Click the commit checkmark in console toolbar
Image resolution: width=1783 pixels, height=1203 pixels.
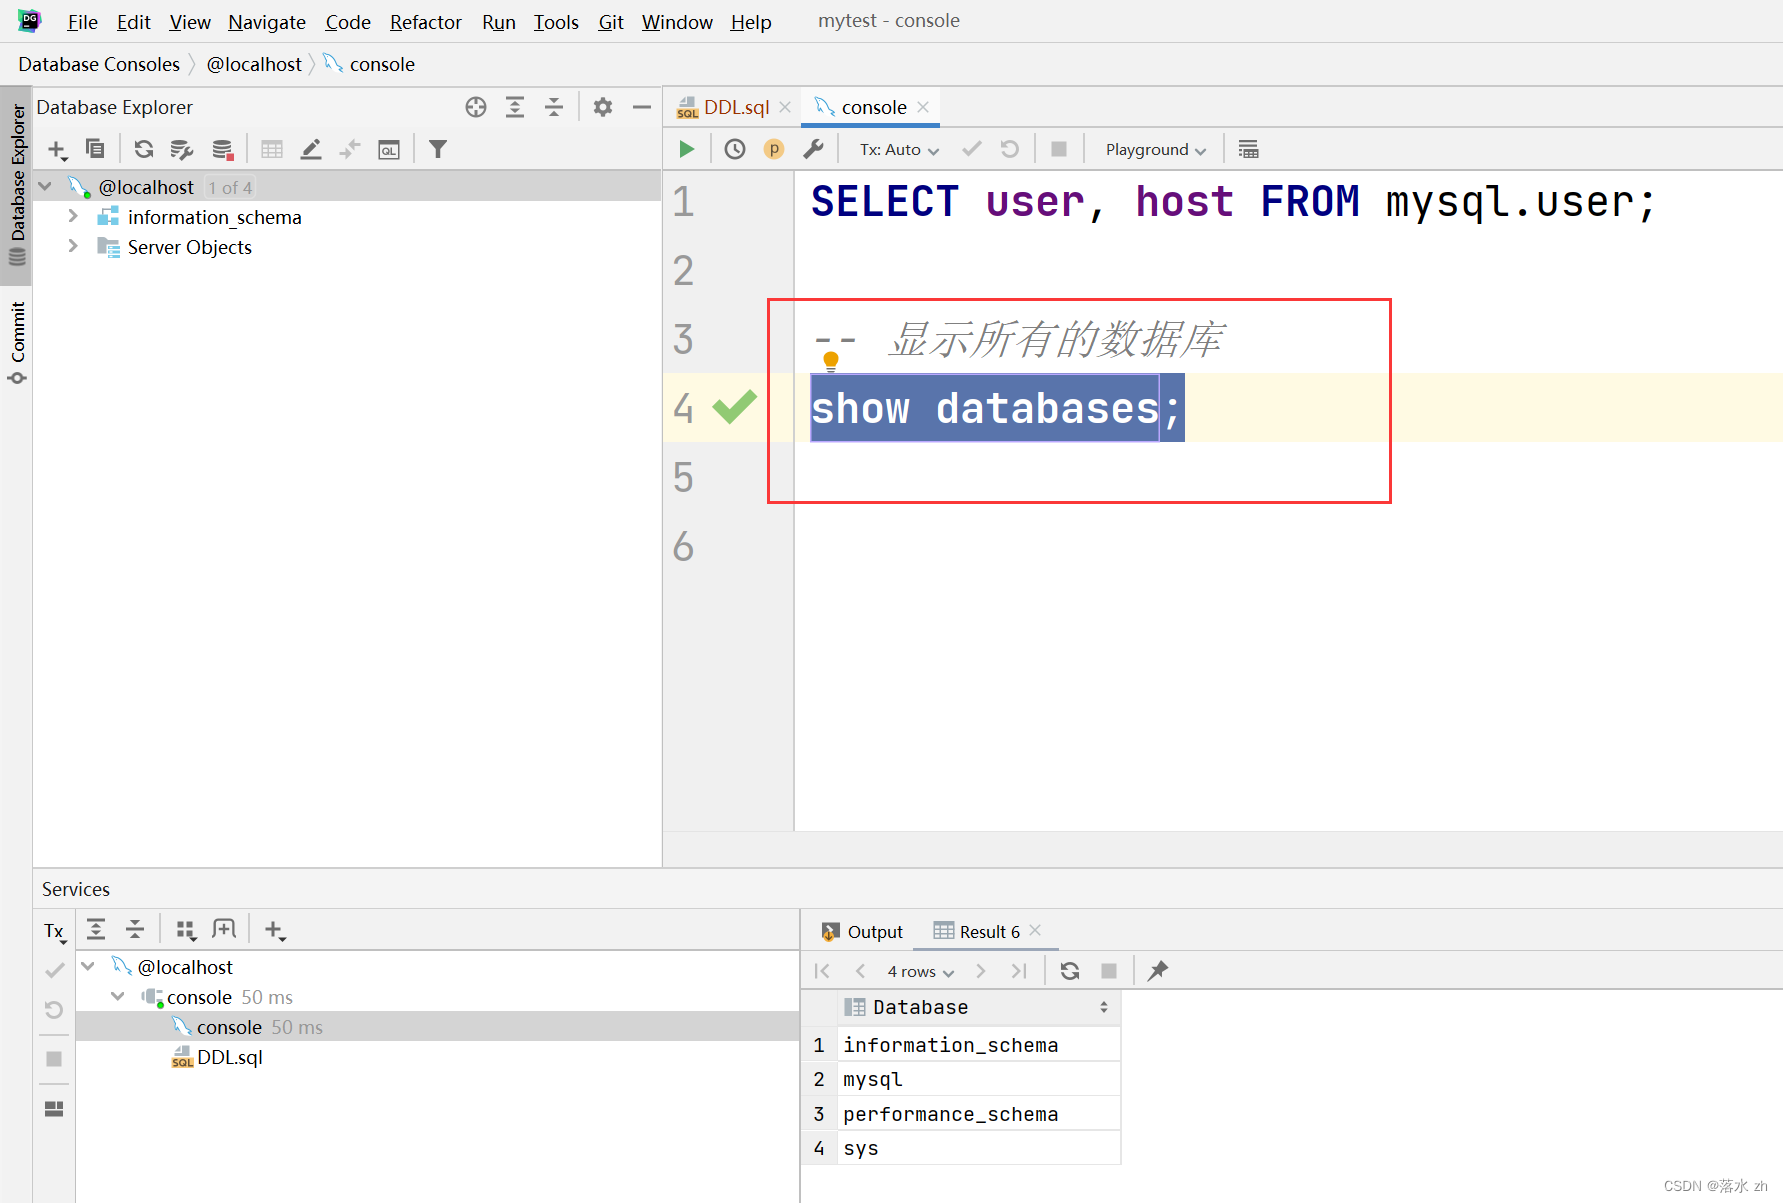tap(971, 149)
